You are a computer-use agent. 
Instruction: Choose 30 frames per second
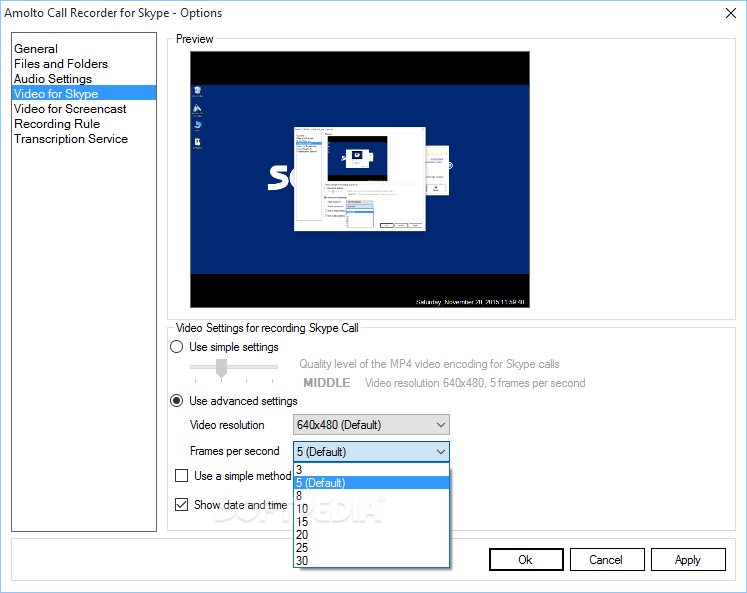point(371,561)
